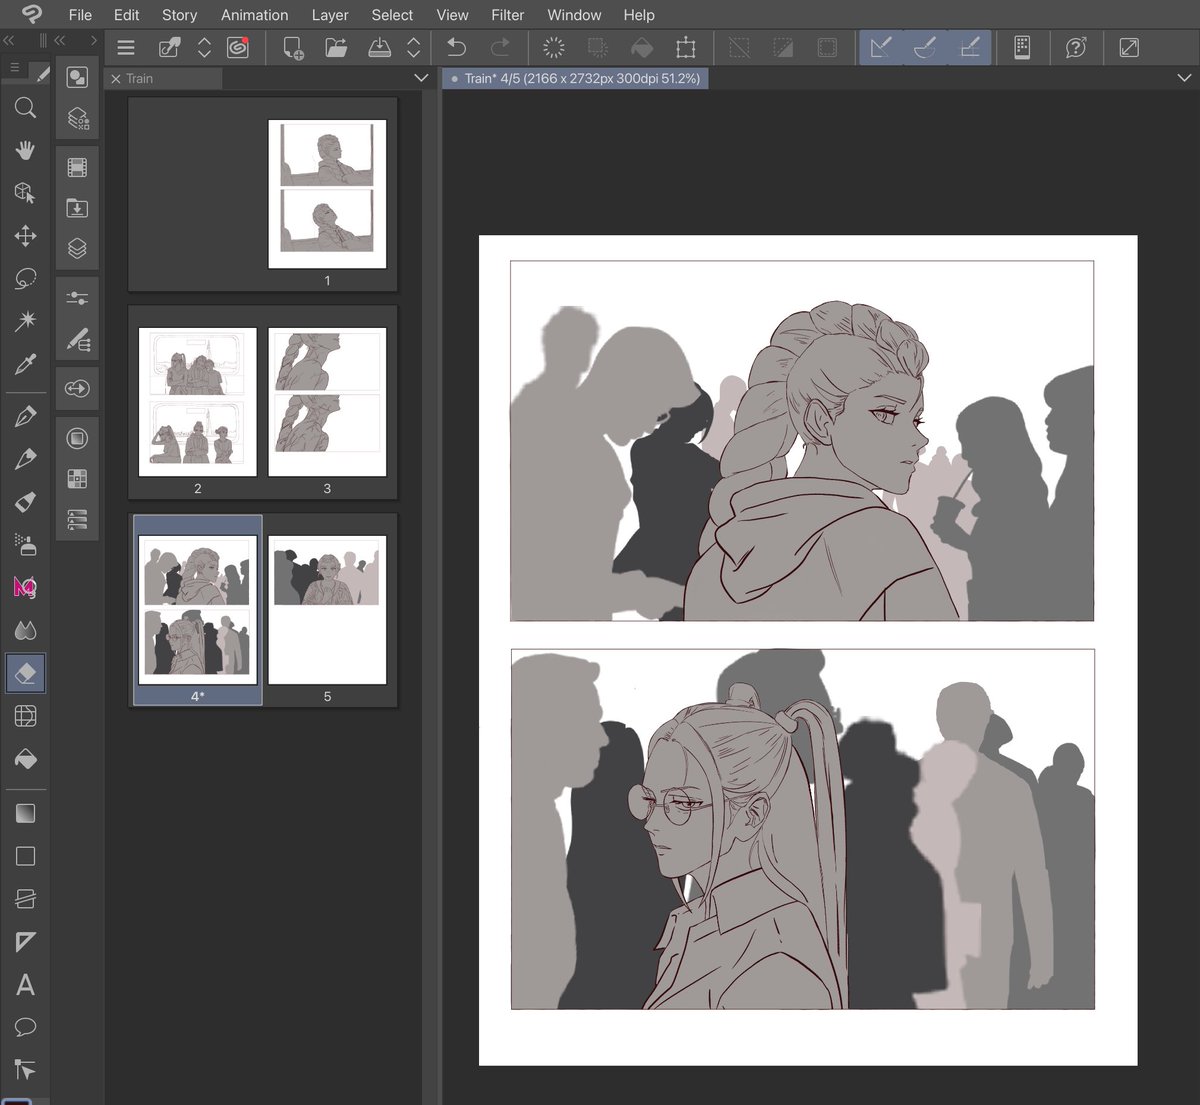Screen dimensions: 1200x1105
Task: Select the Text tool
Action: tap(25, 986)
